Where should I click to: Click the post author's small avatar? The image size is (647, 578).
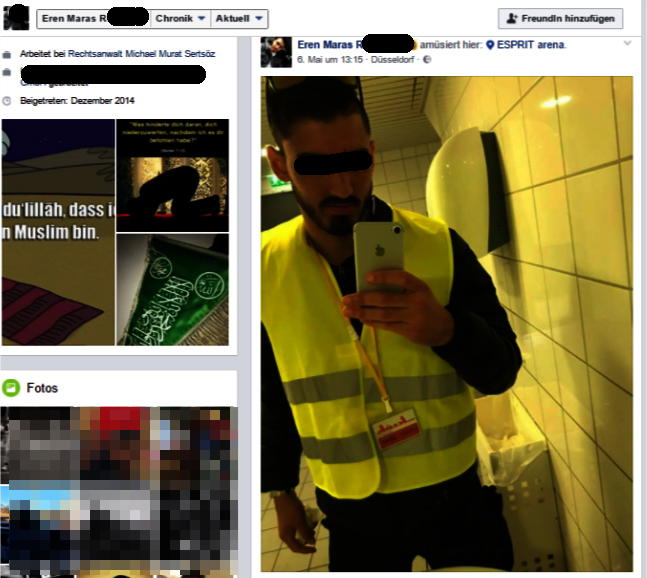click(x=275, y=52)
